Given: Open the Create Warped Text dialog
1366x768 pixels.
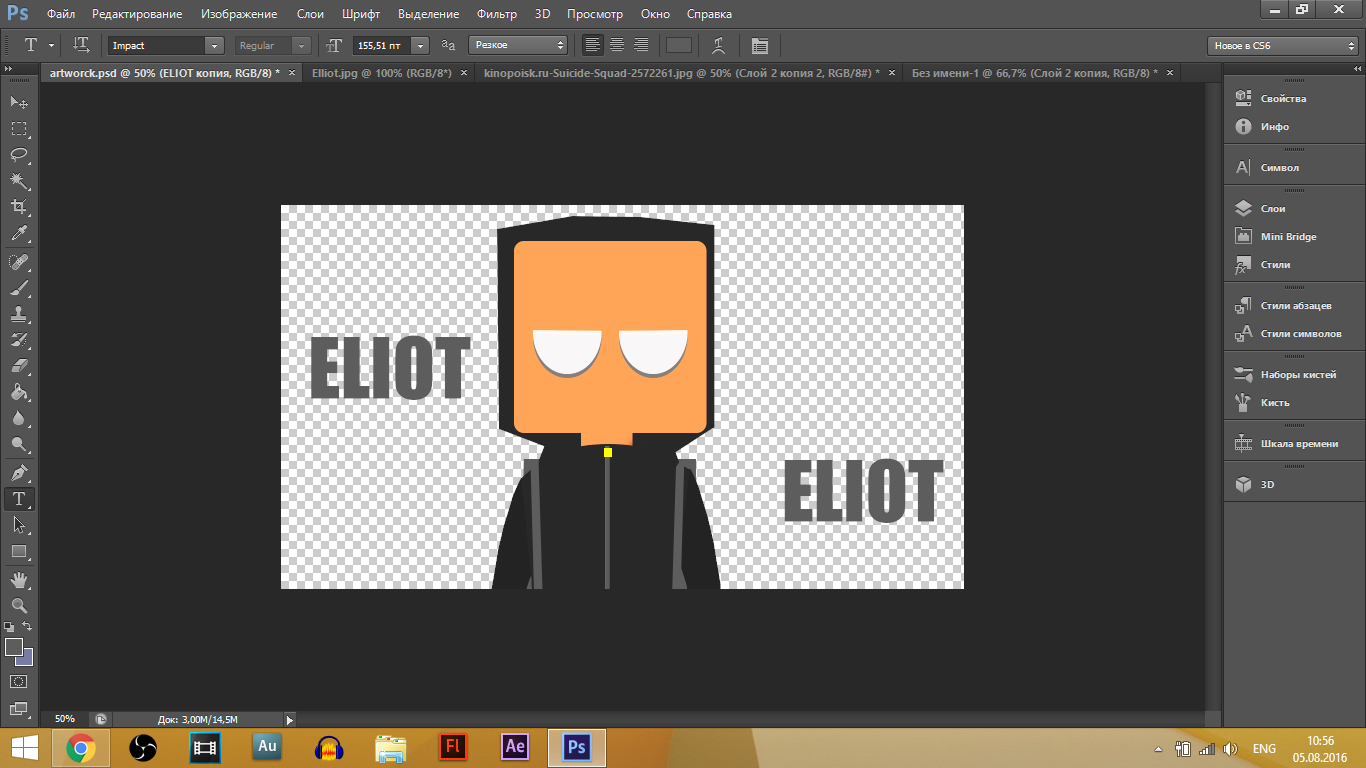Looking at the screenshot, I should click(x=718, y=45).
